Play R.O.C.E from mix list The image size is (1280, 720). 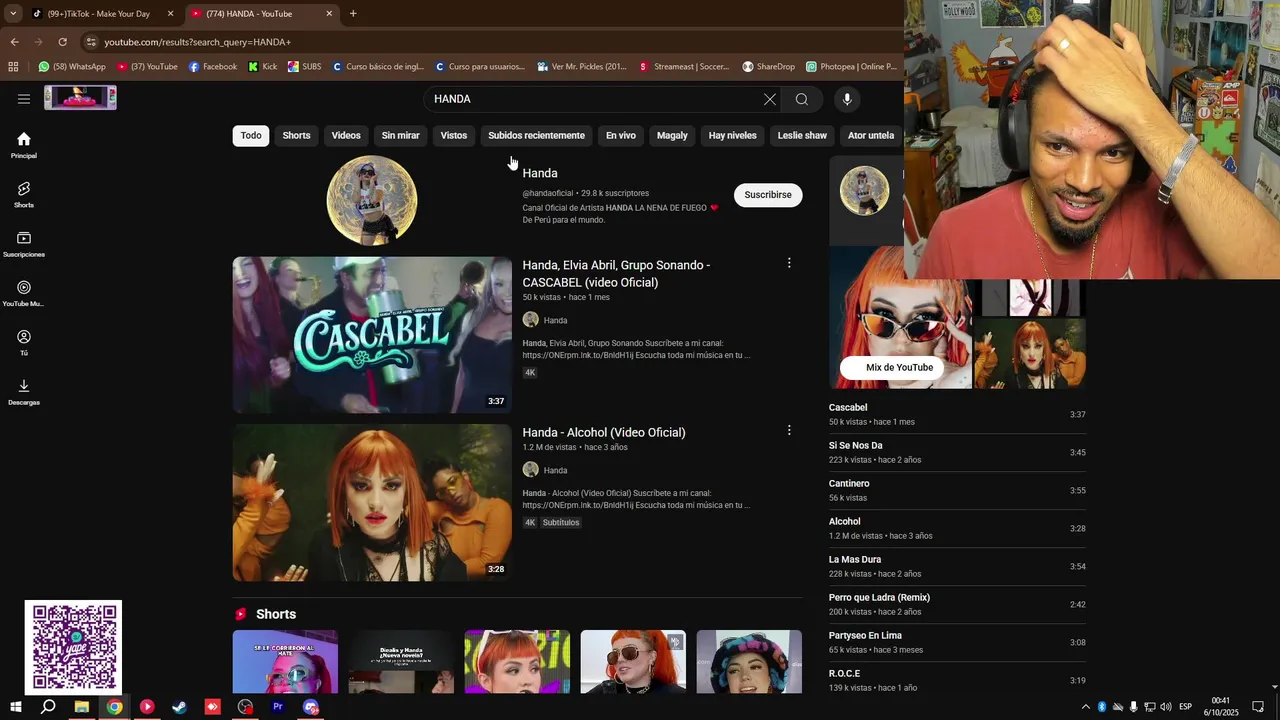957,680
